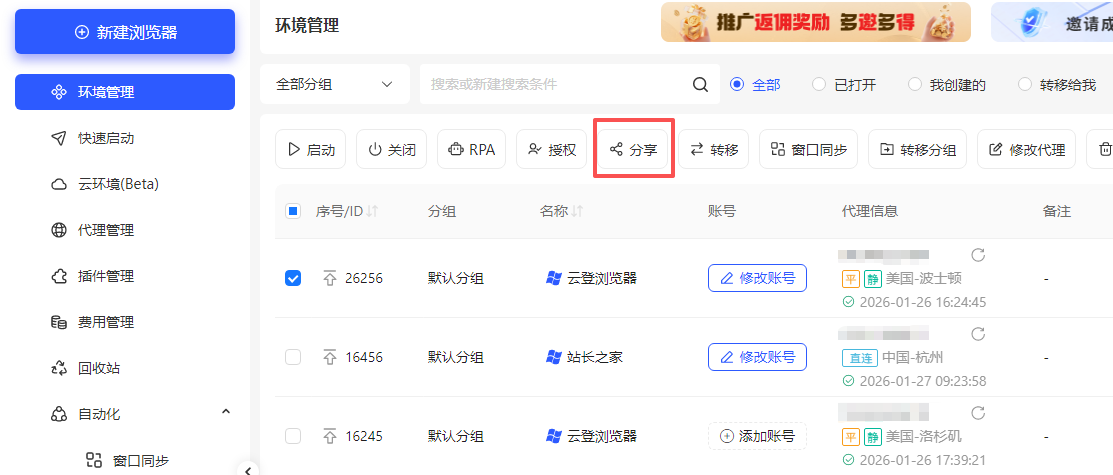Select the 转移给我 radio filter
The image size is (1113, 475).
(x=1057, y=84)
